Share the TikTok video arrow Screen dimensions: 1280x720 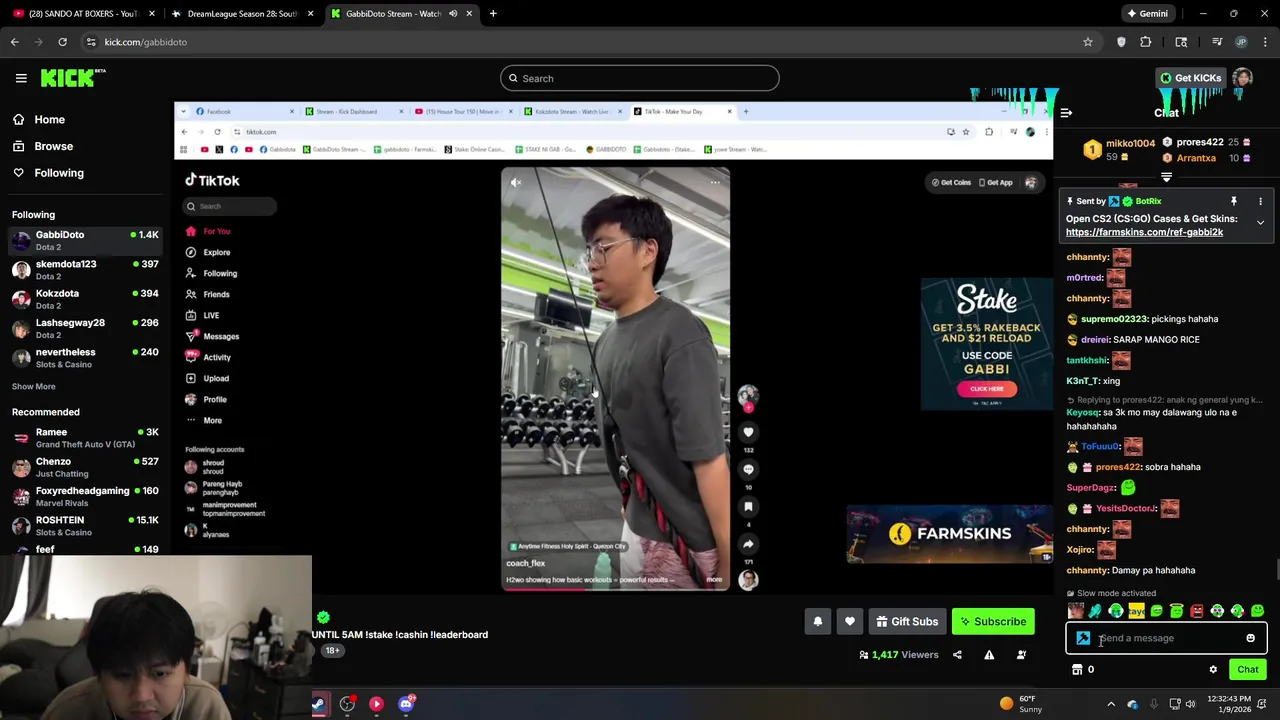click(x=748, y=544)
